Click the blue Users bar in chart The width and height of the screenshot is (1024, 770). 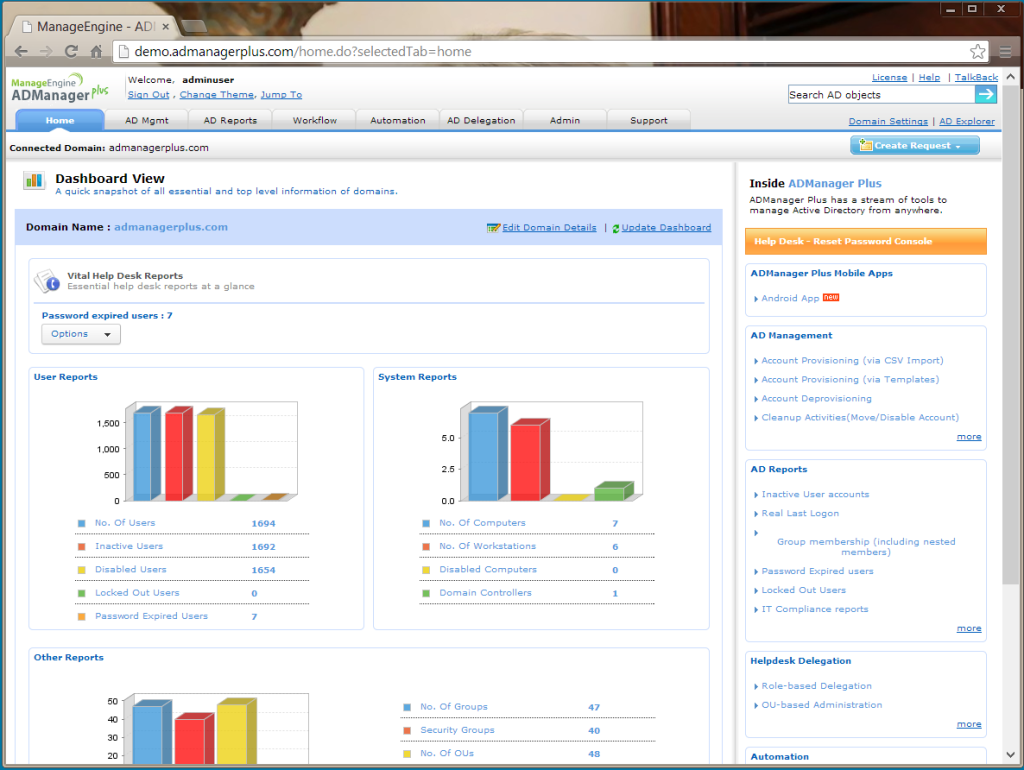146,455
